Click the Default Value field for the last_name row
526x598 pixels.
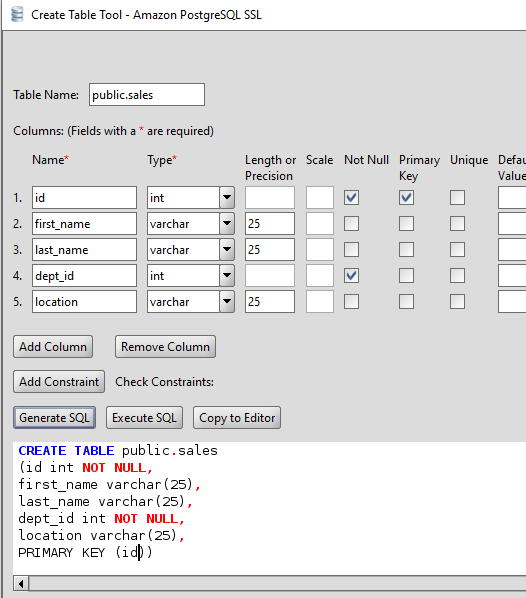pyautogui.click(x=512, y=249)
